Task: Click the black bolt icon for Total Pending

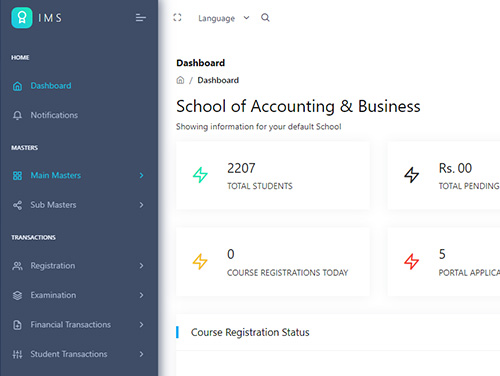Action: 412,175
